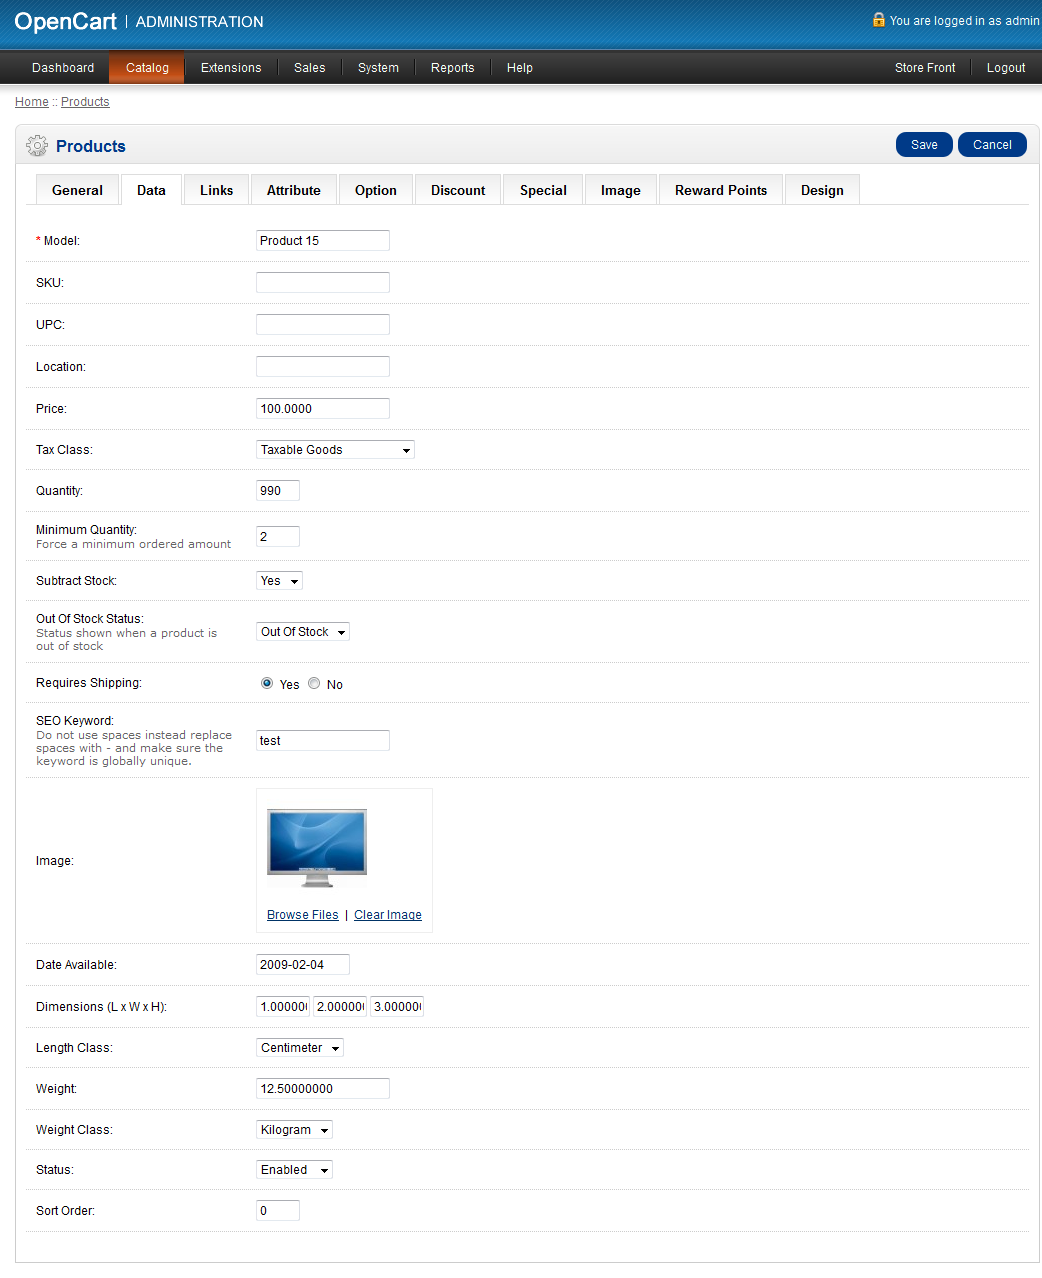Change the Status dropdown from Enabled
The image size is (1042, 1278).
(x=294, y=1170)
